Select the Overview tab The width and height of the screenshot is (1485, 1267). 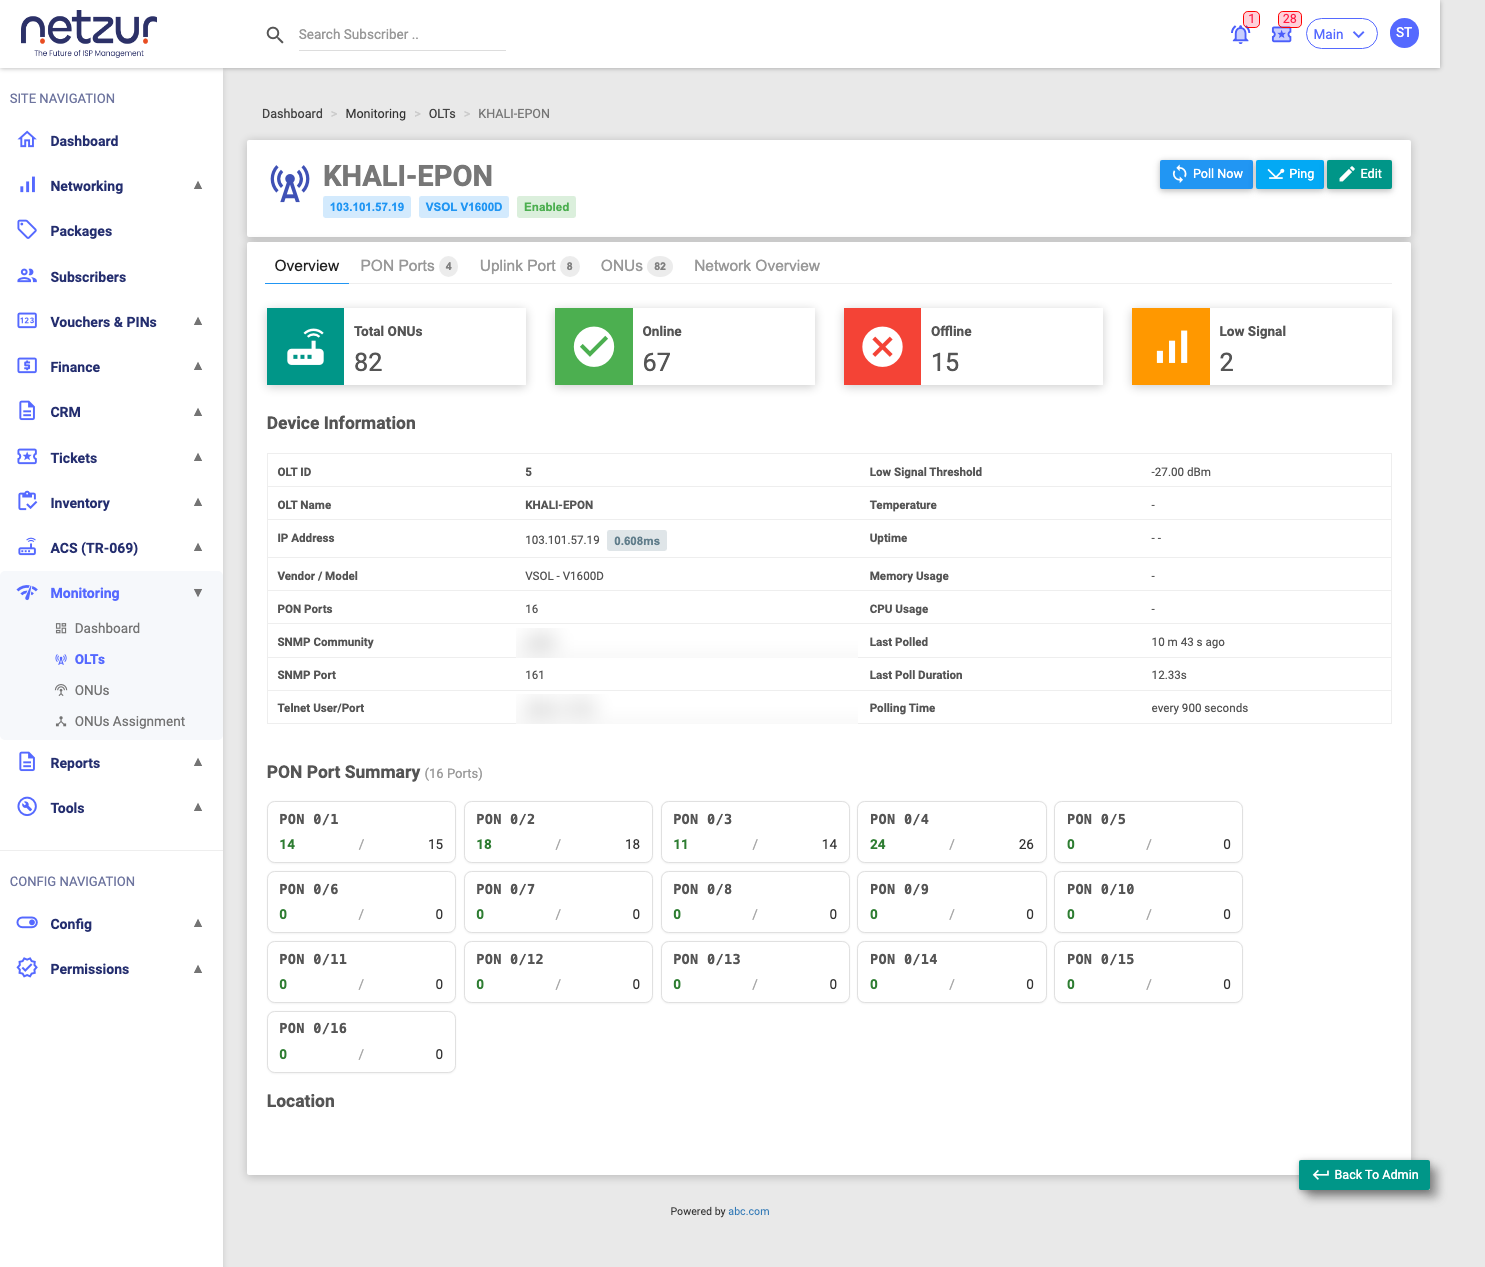[x=306, y=266]
